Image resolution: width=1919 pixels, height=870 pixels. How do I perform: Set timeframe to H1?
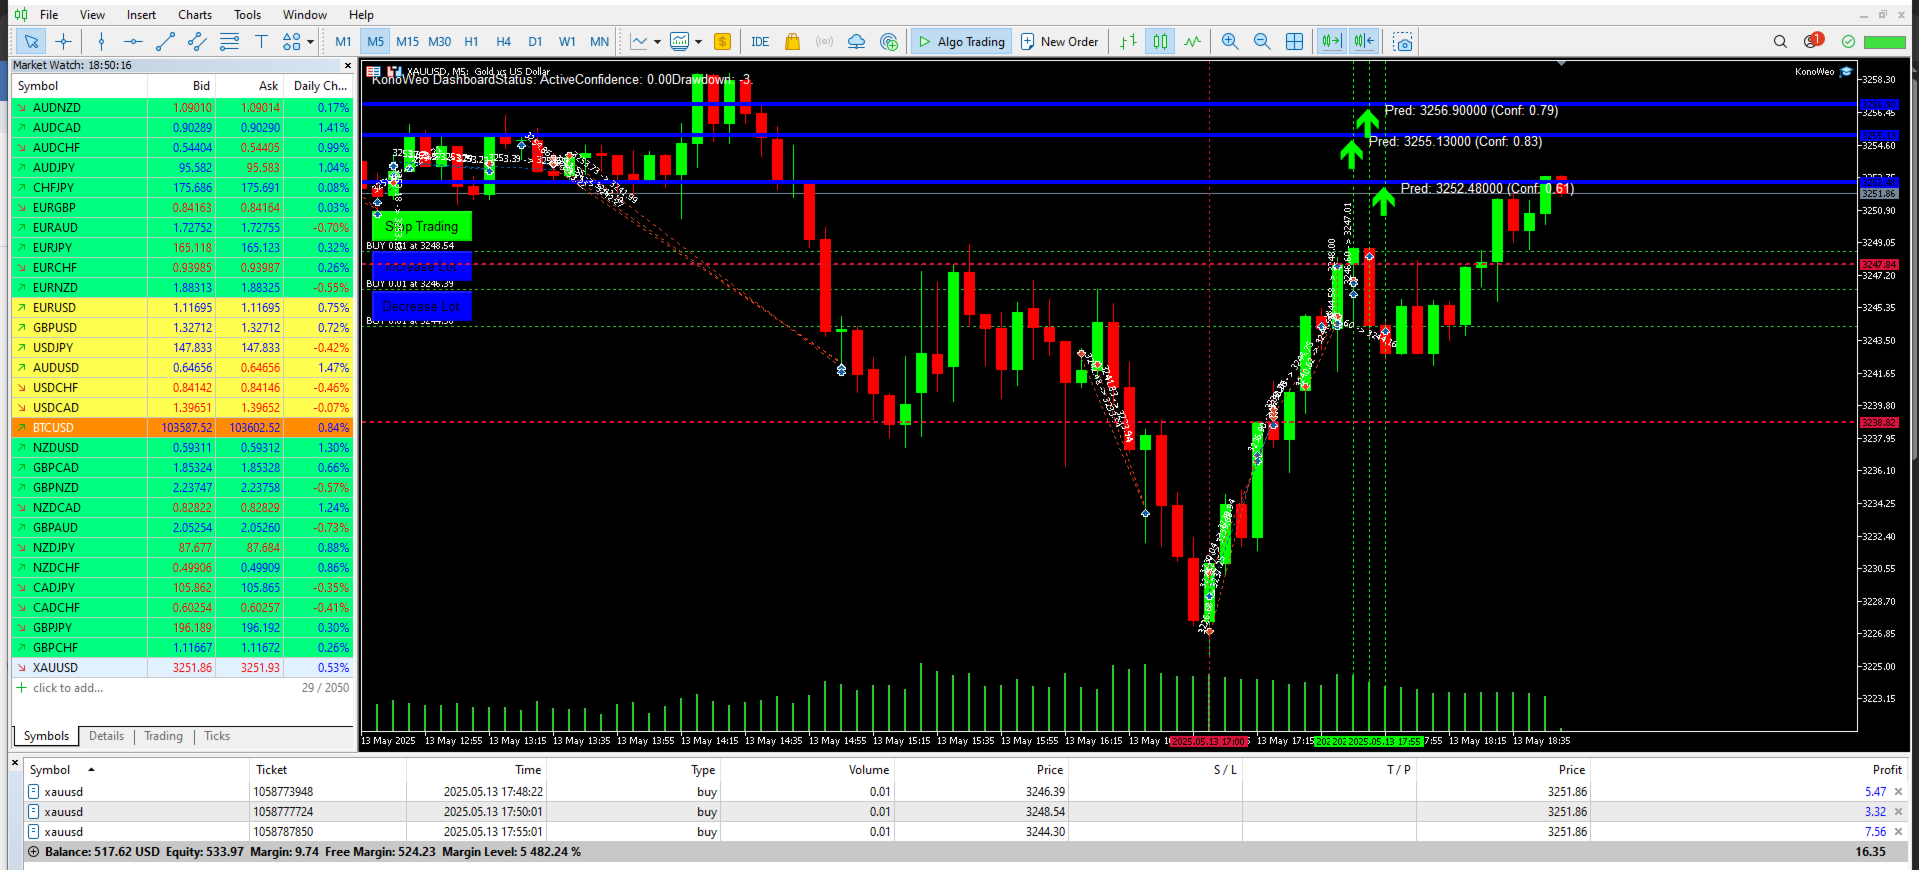click(471, 42)
